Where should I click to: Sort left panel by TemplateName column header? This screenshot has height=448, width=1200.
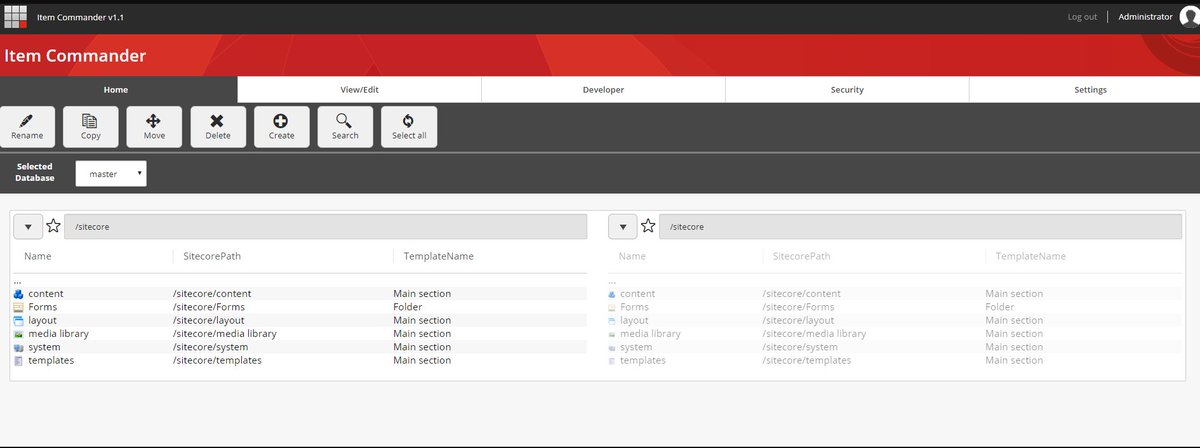pos(438,256)
